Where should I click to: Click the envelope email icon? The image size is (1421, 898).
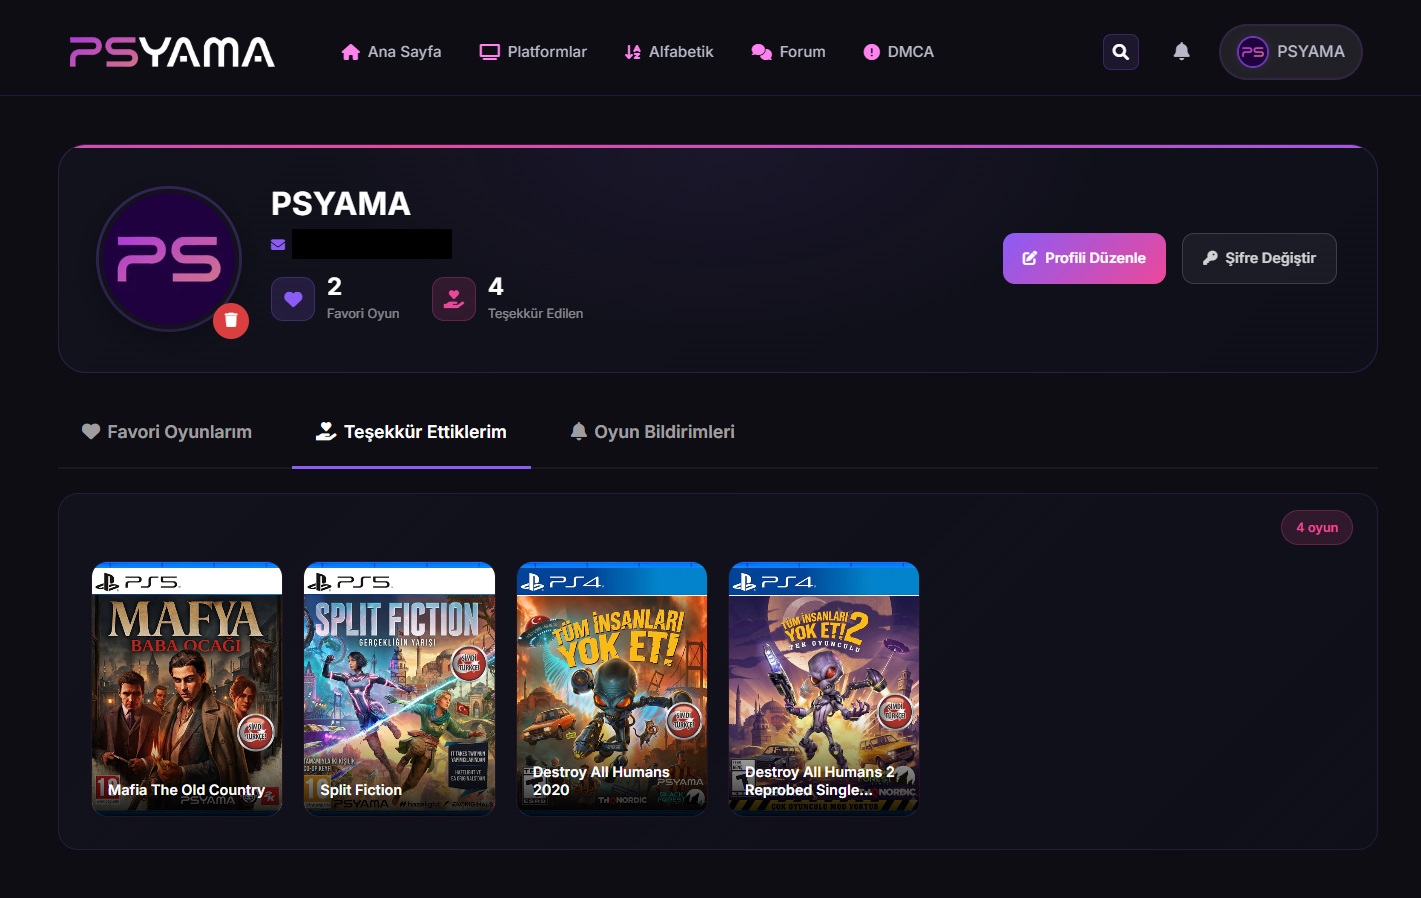278,244
